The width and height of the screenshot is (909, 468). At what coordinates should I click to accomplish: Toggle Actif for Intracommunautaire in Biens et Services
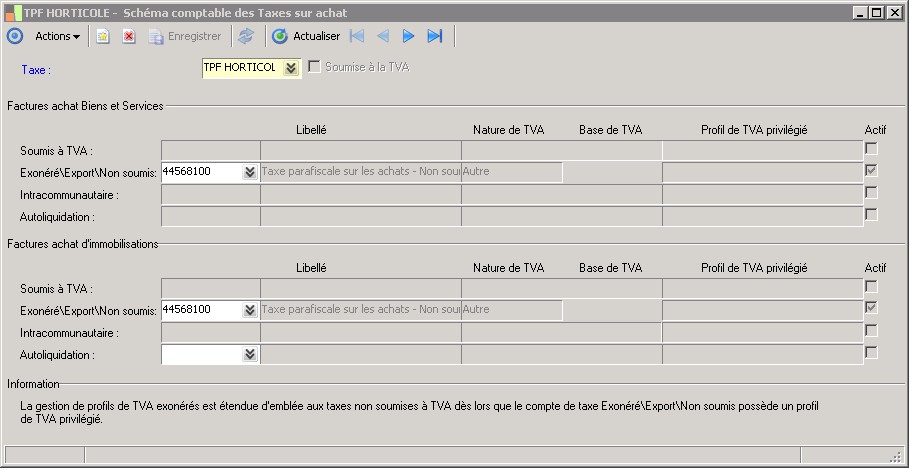[x=871, y=192]
